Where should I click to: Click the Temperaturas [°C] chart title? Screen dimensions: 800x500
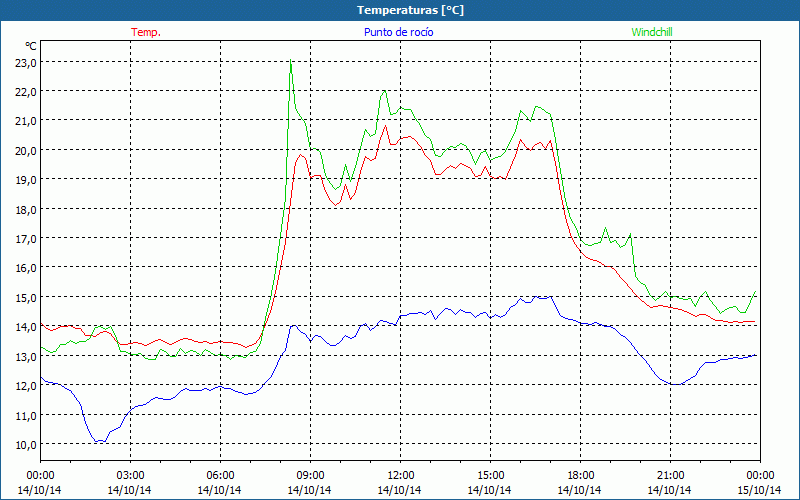tap(410, 10)
